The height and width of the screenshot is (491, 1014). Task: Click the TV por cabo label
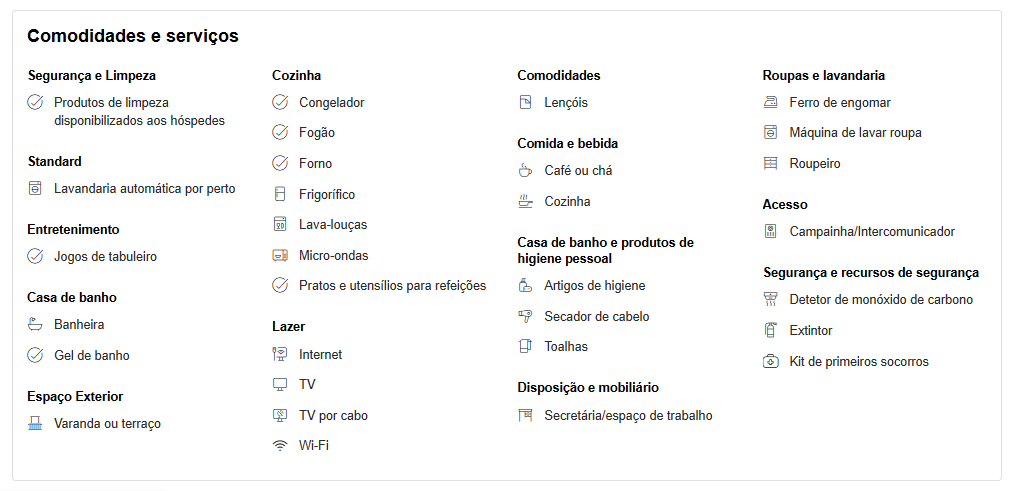point(333,415)
